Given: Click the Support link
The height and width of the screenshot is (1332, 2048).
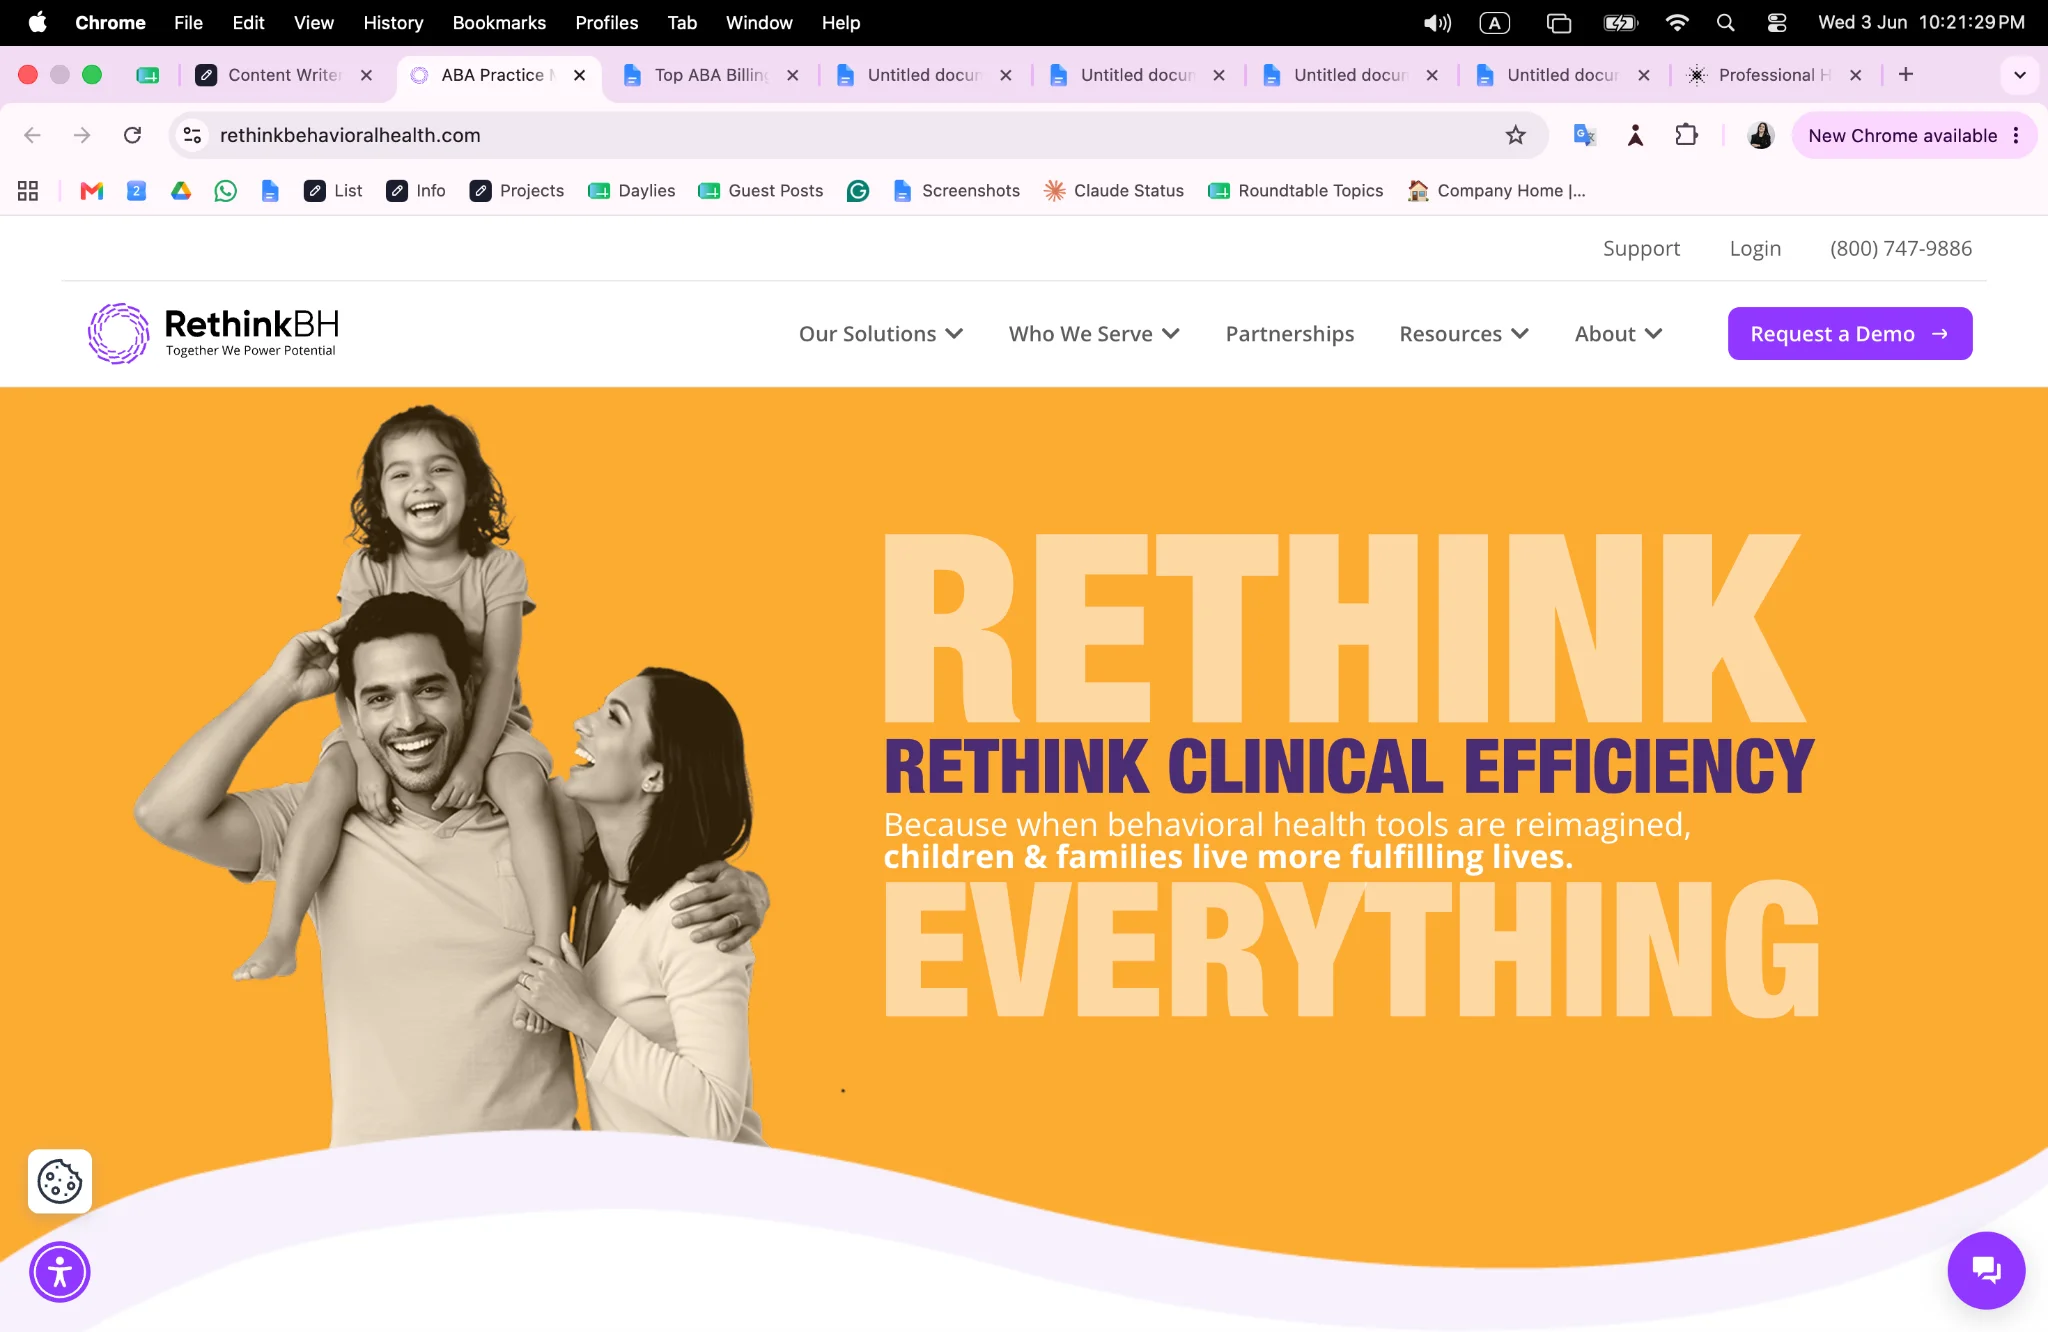Looking at the screenshot, I should point(1641,248).
